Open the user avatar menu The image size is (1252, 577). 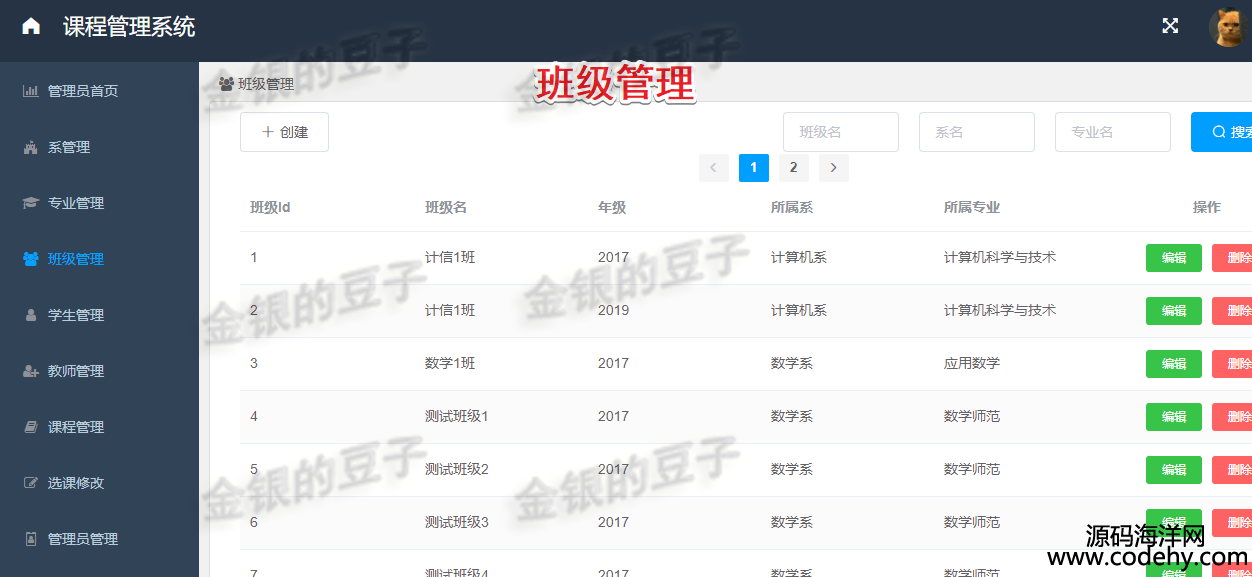coord(1229,27)
